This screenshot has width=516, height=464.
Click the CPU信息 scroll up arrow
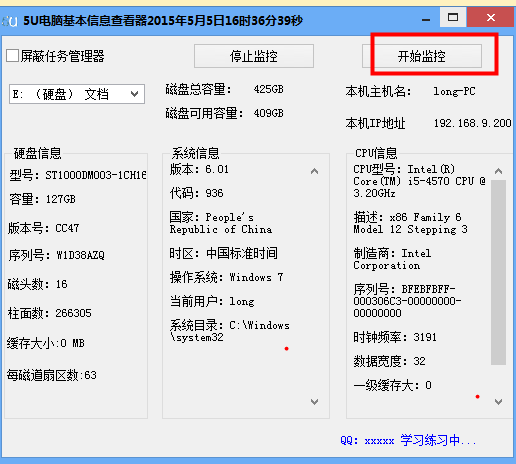pos(498,171)
